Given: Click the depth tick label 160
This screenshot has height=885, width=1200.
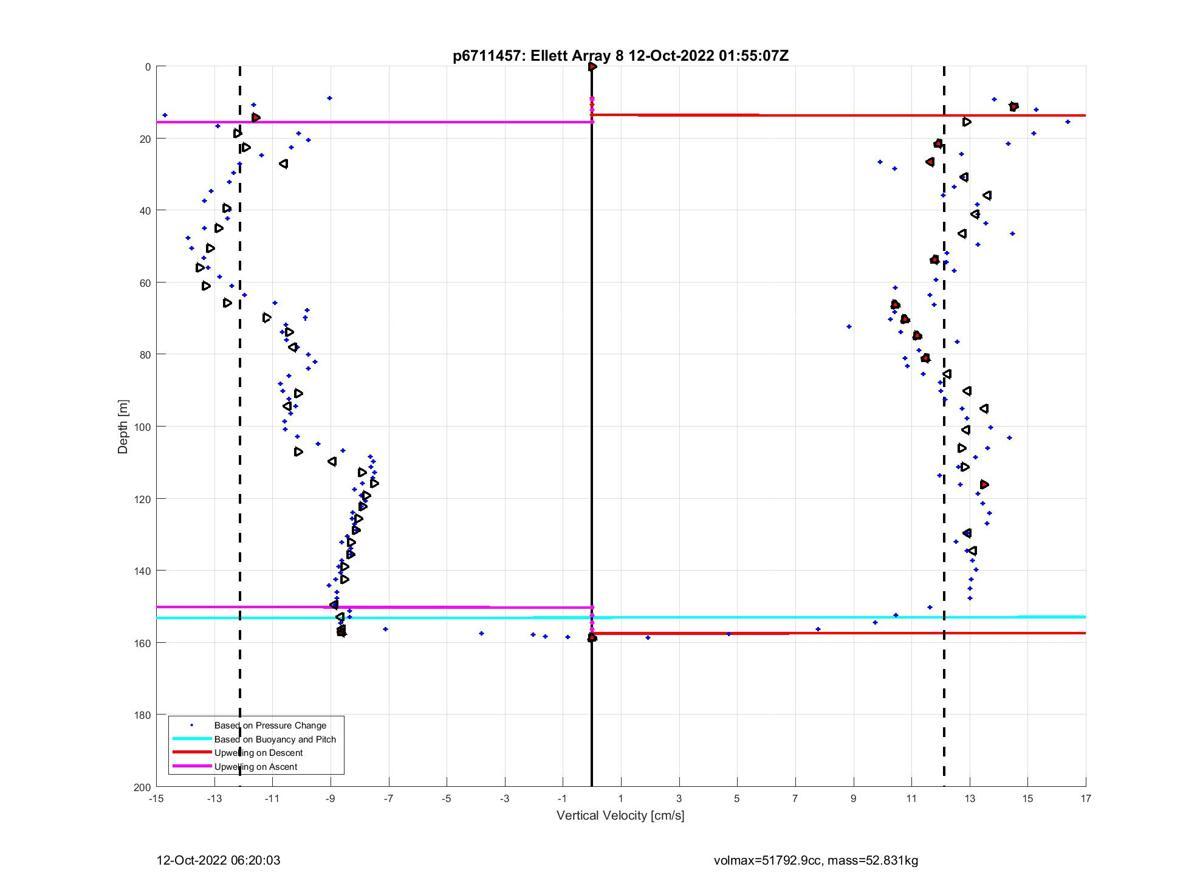Looking at the screenshot, I should (x=142, y=643).
